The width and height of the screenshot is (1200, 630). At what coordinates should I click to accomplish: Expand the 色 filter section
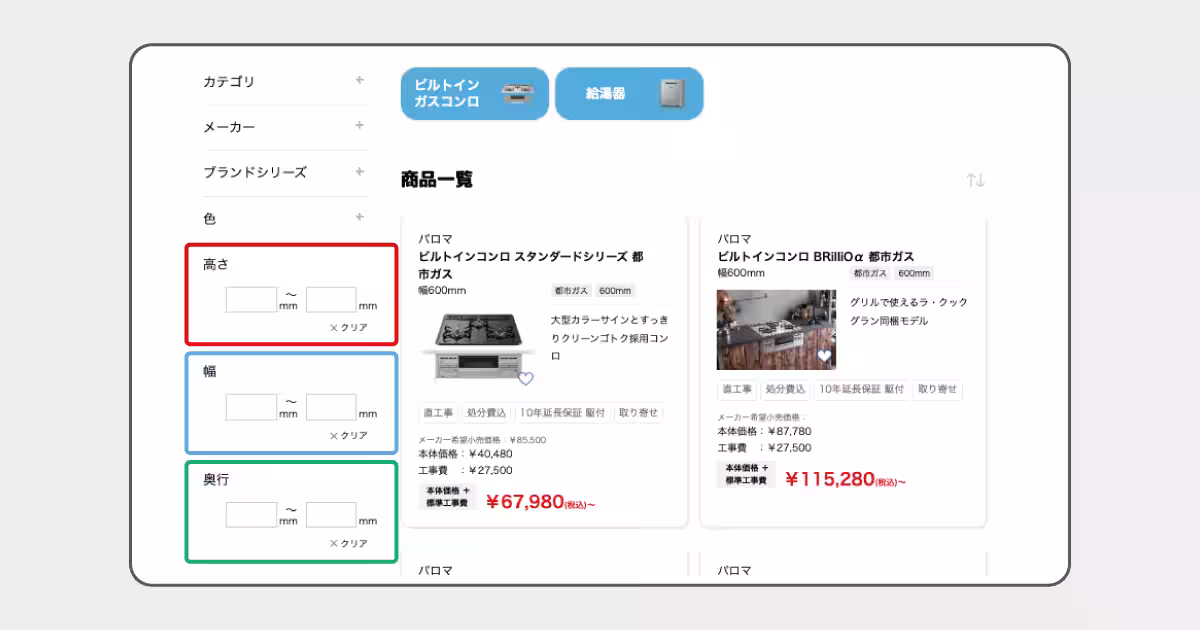(358, 218)
